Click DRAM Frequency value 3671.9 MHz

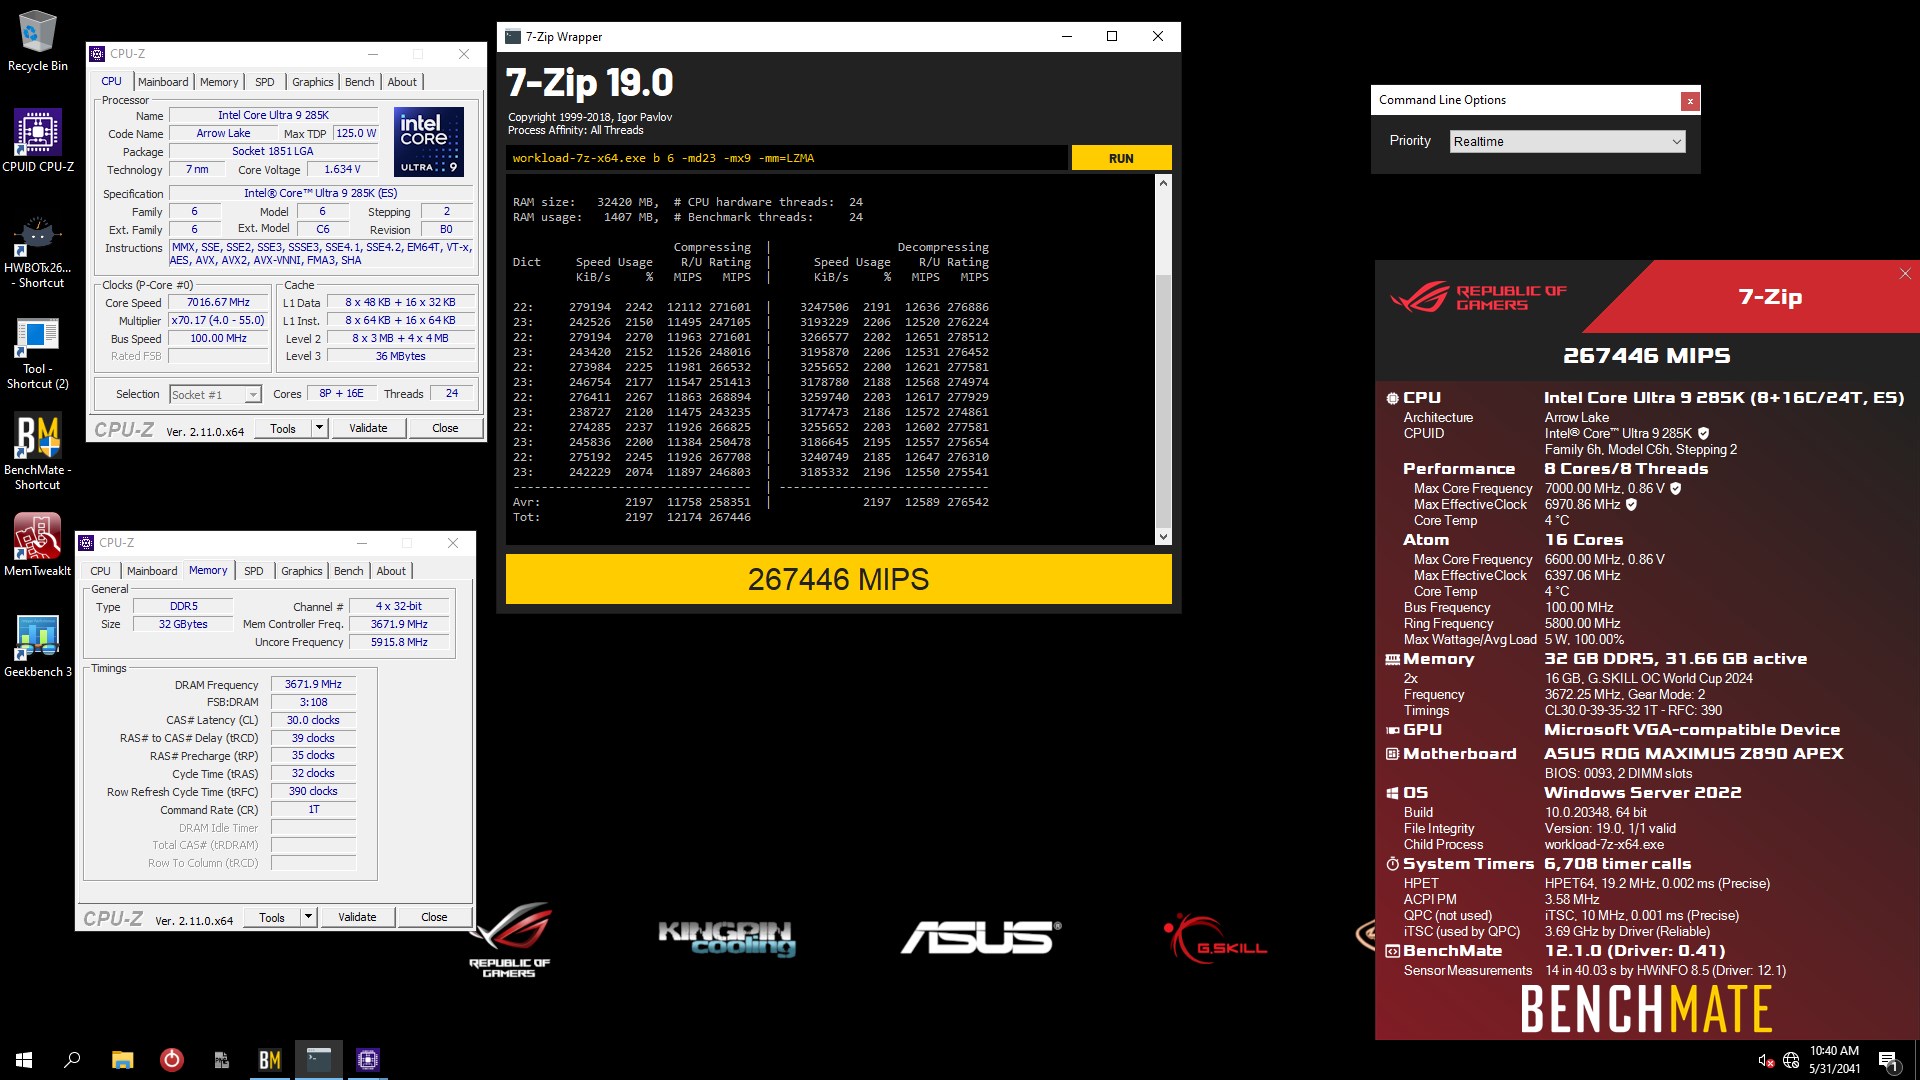pos(313,685)
